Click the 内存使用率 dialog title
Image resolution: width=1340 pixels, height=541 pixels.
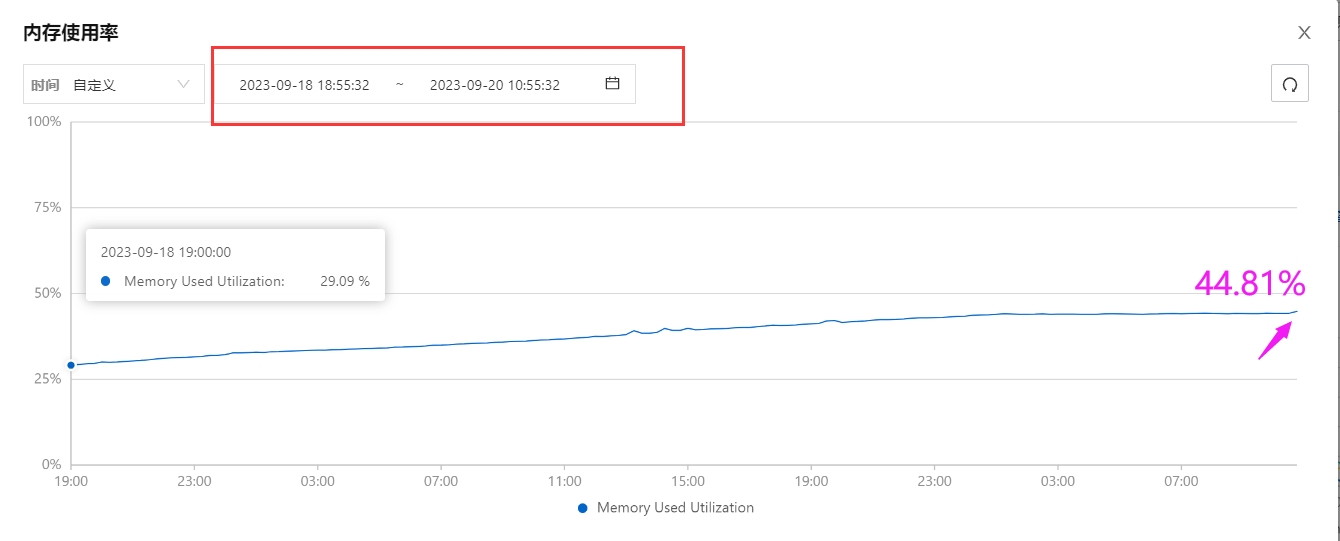click(x=71, y=33)
